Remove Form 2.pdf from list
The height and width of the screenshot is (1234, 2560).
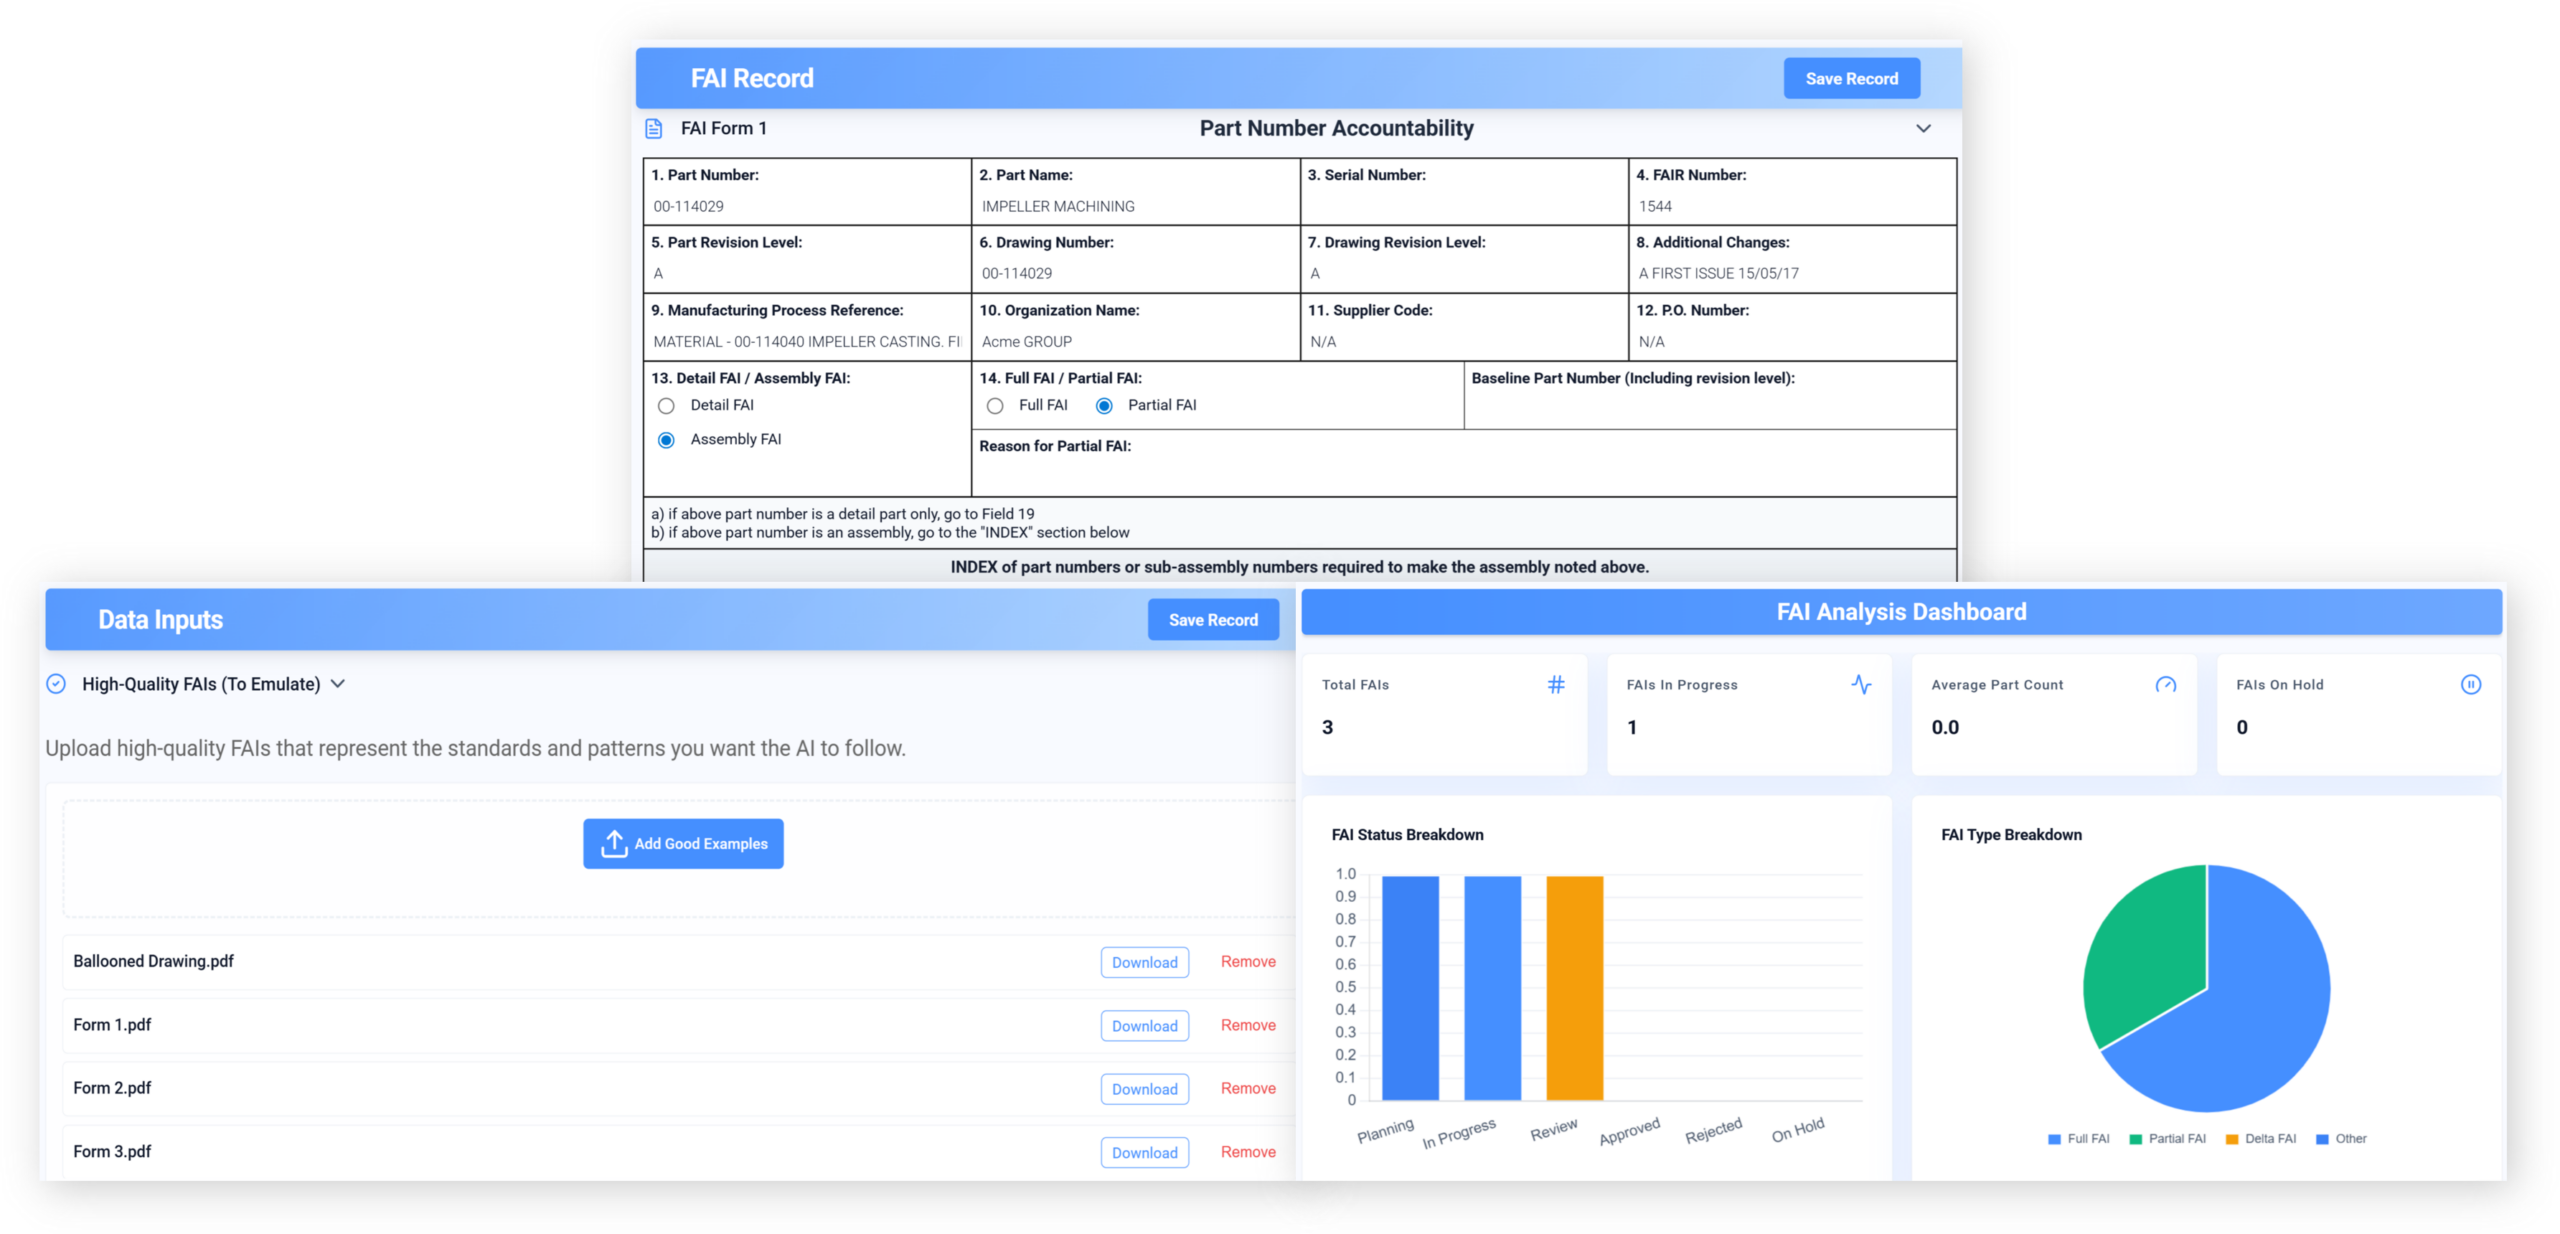(1247, 1088)
